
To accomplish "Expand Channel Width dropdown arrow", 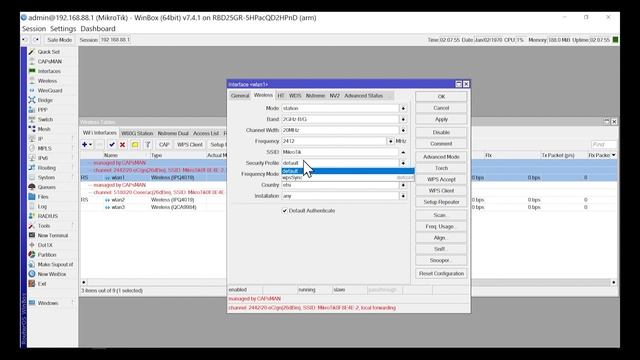I will pos(403,130).
